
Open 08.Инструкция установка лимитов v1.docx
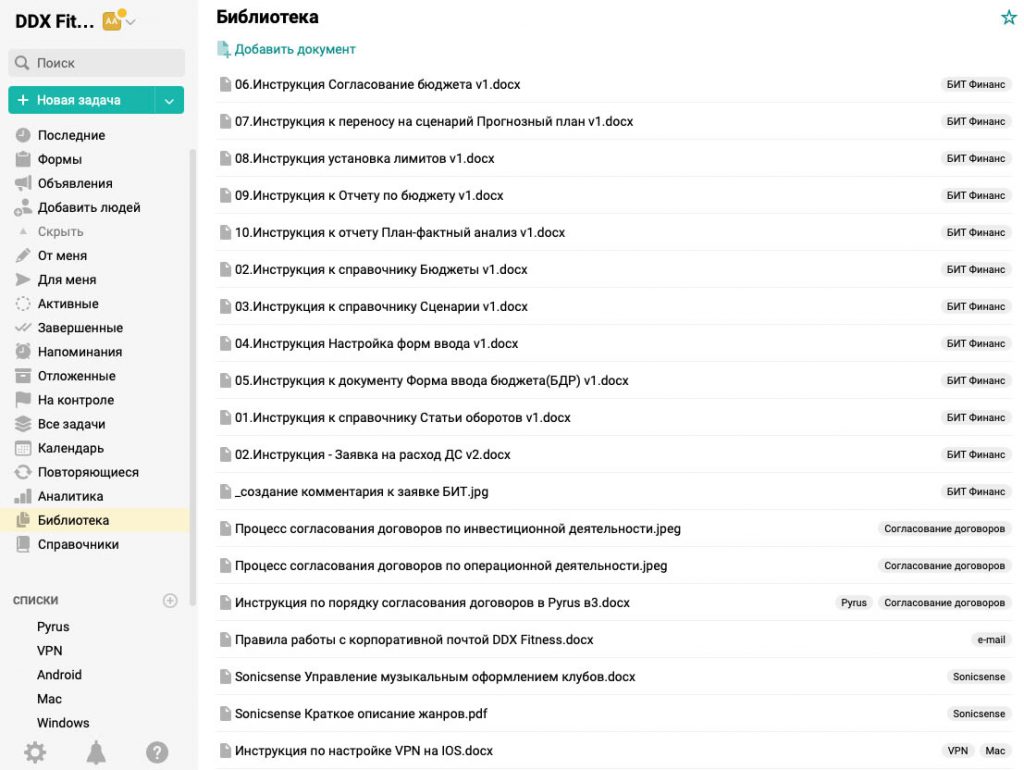(x=364, y=158)
